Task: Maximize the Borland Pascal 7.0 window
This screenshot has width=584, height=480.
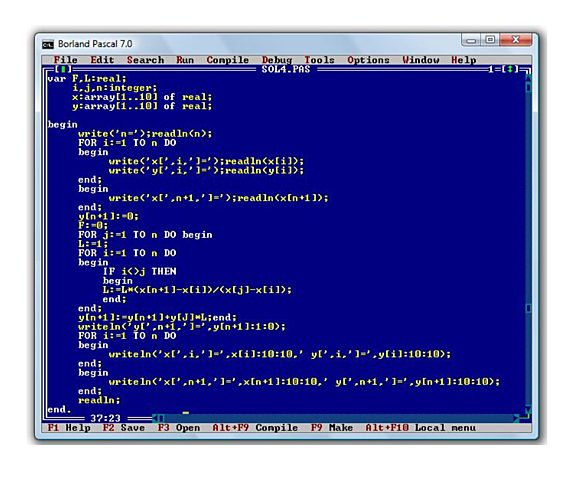Action: 490,40
